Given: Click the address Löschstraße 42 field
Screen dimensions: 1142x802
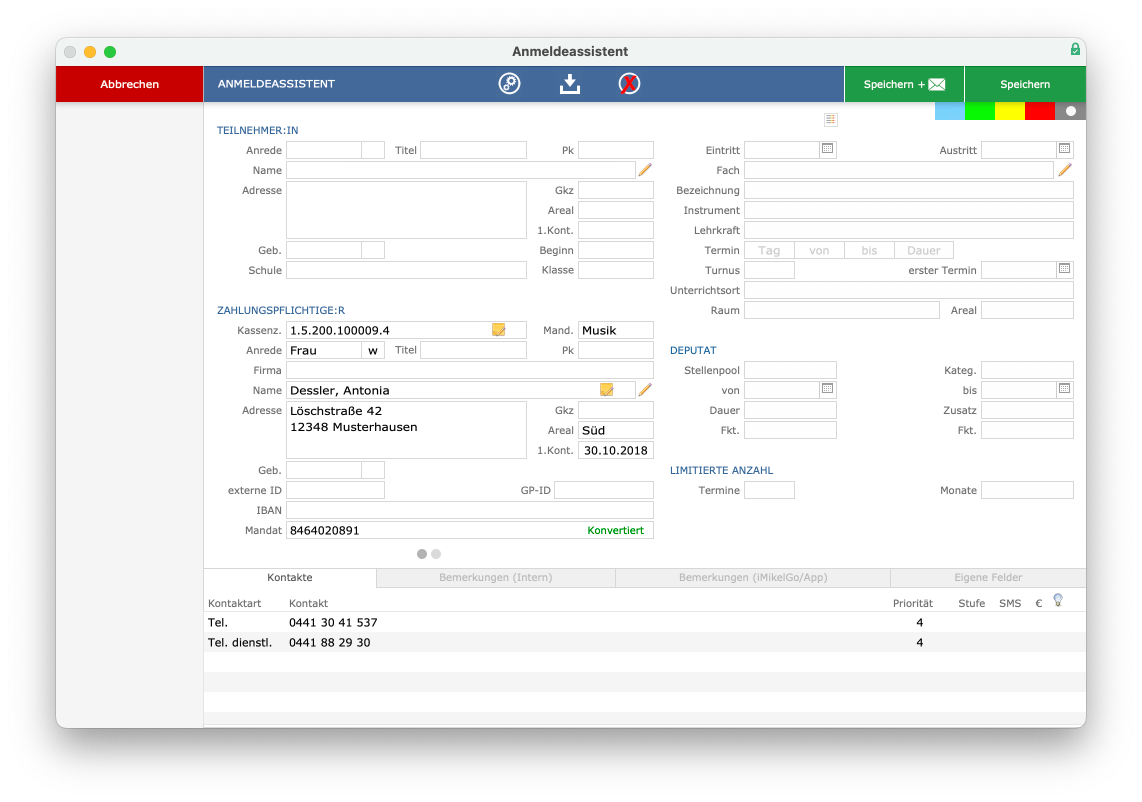Looking at the screenshot, I should (406, 430).
